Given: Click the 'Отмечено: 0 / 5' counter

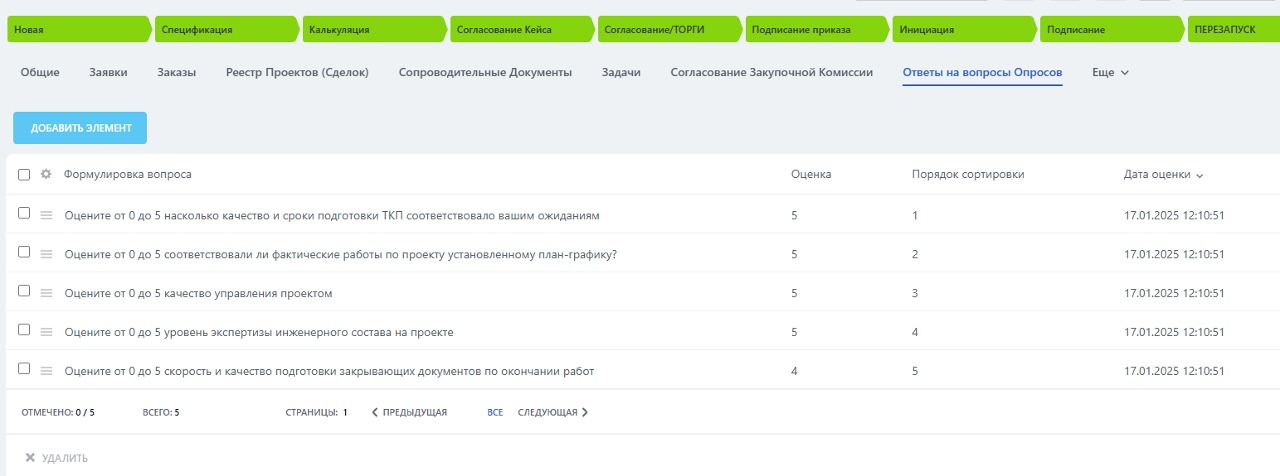Looking at the screenshot, I should click(58, 412).
